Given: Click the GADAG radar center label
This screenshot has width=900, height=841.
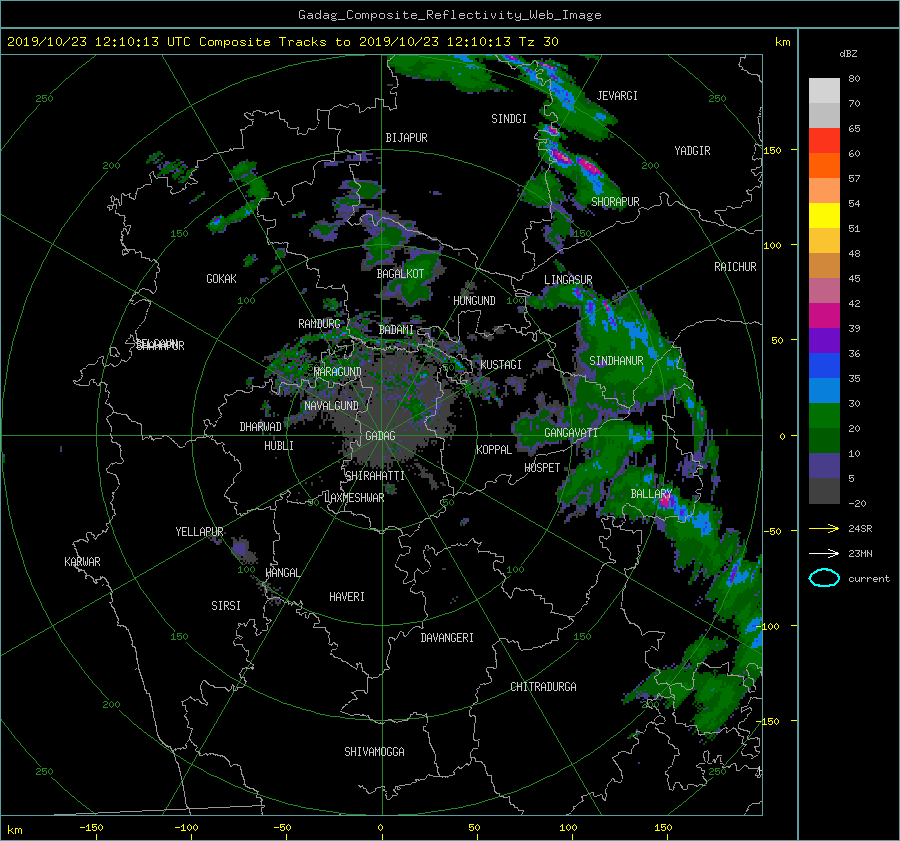Looking at the screenshot, I should 381,436.
